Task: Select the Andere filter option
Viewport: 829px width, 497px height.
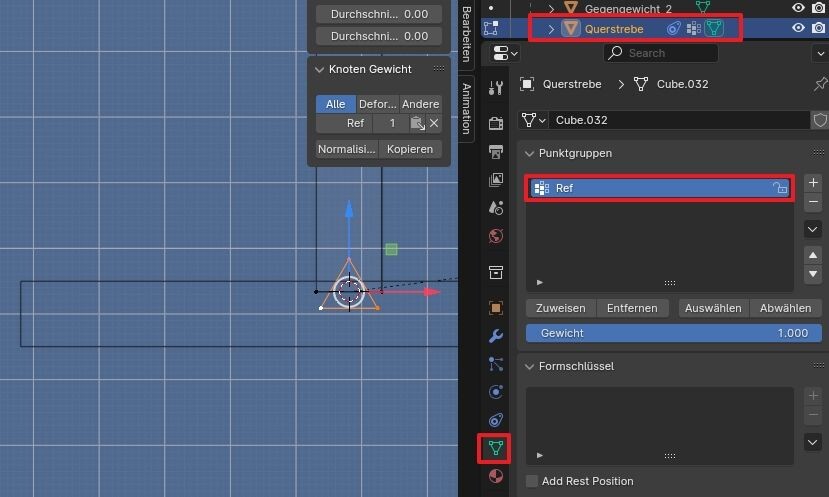Action: 420,104
